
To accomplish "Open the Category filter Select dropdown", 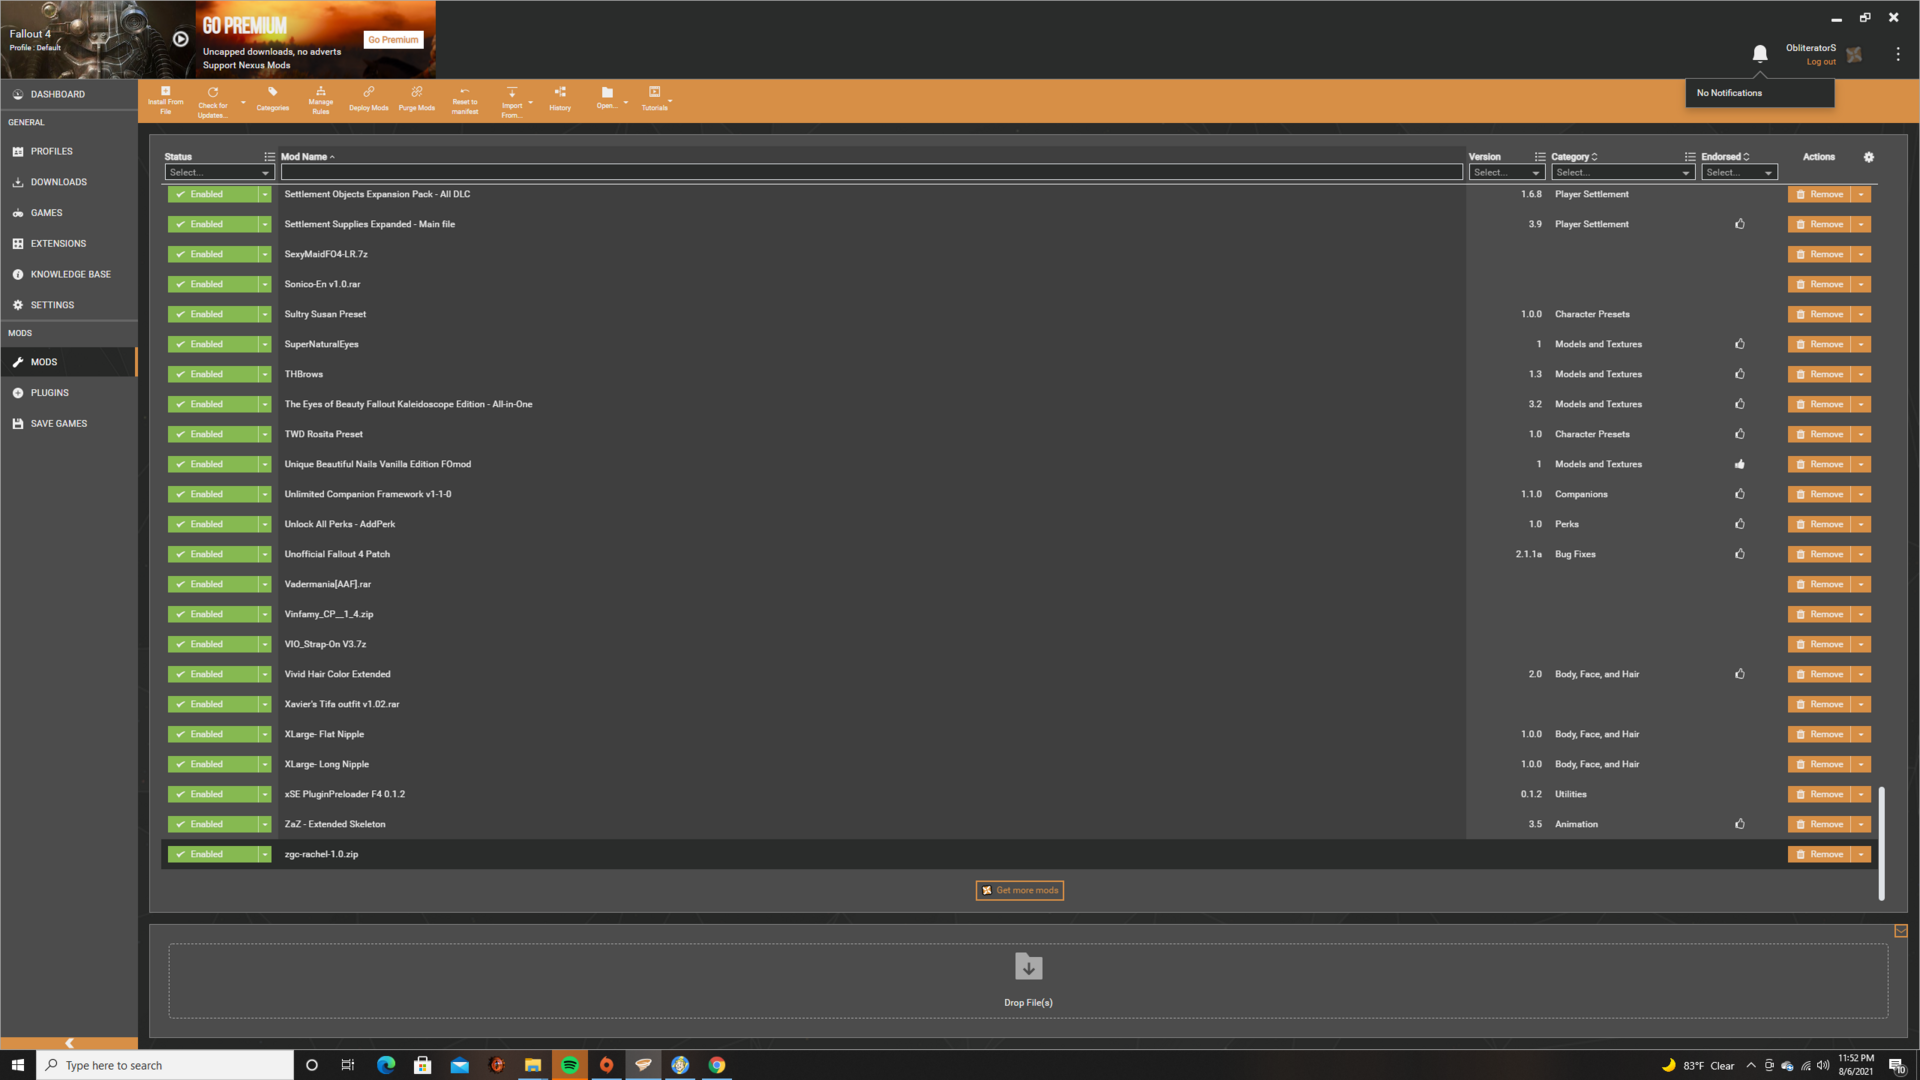I will pyautogui.click(x=1622, y=173).
